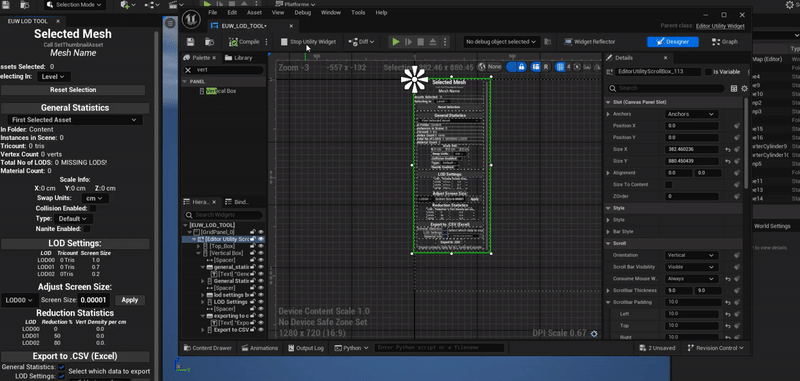Open the Help menu
This screenshot has height=381, width=800.
point(381,13)
